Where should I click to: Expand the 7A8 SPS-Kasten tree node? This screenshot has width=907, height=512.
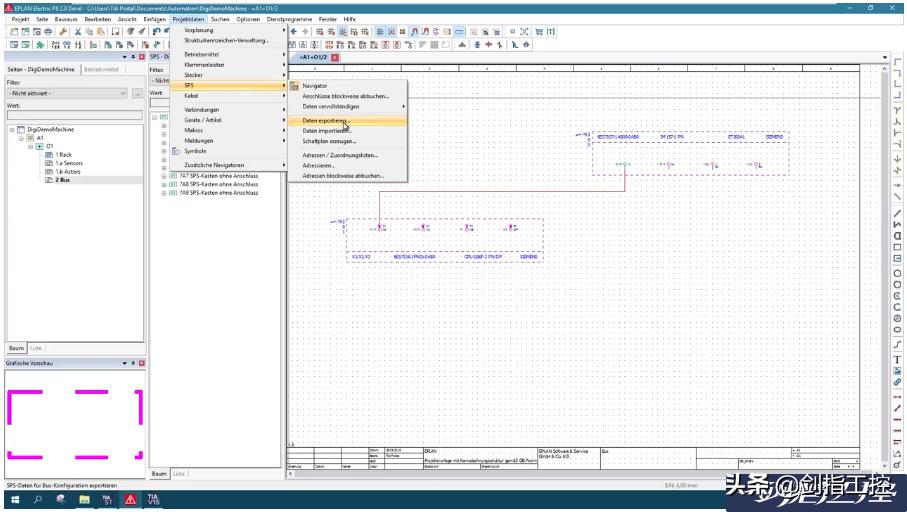click(x=164, y=185)
